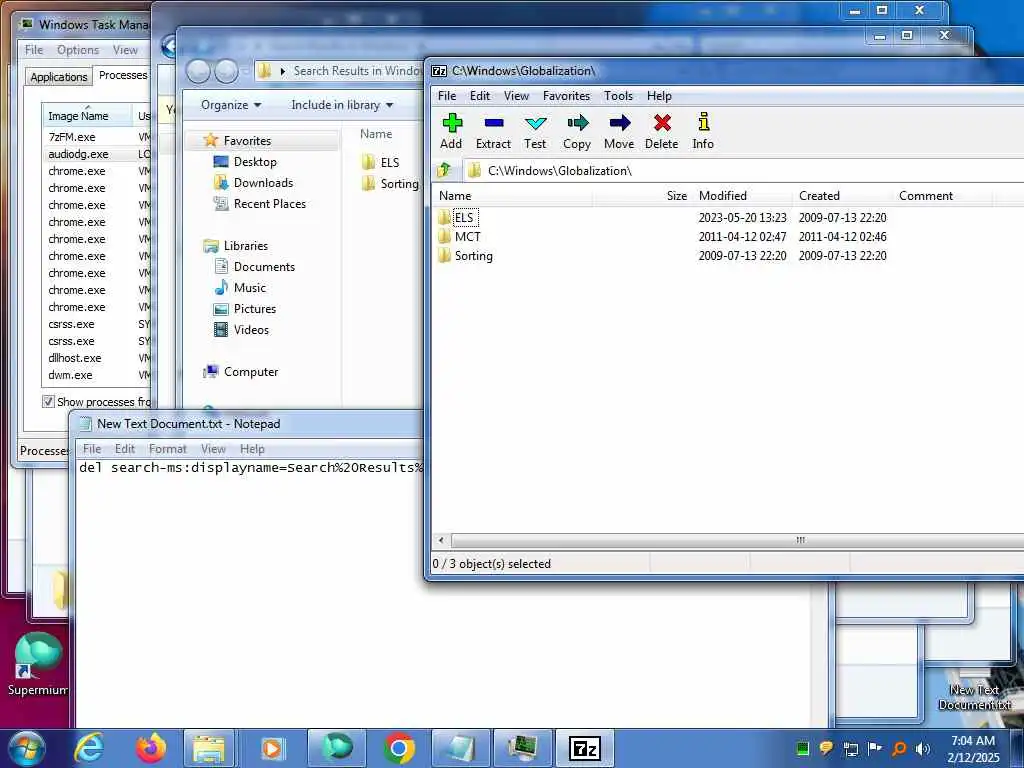
Task: Select the MCT folder in 7-Zip list
Action: click(x=460, y=236)
